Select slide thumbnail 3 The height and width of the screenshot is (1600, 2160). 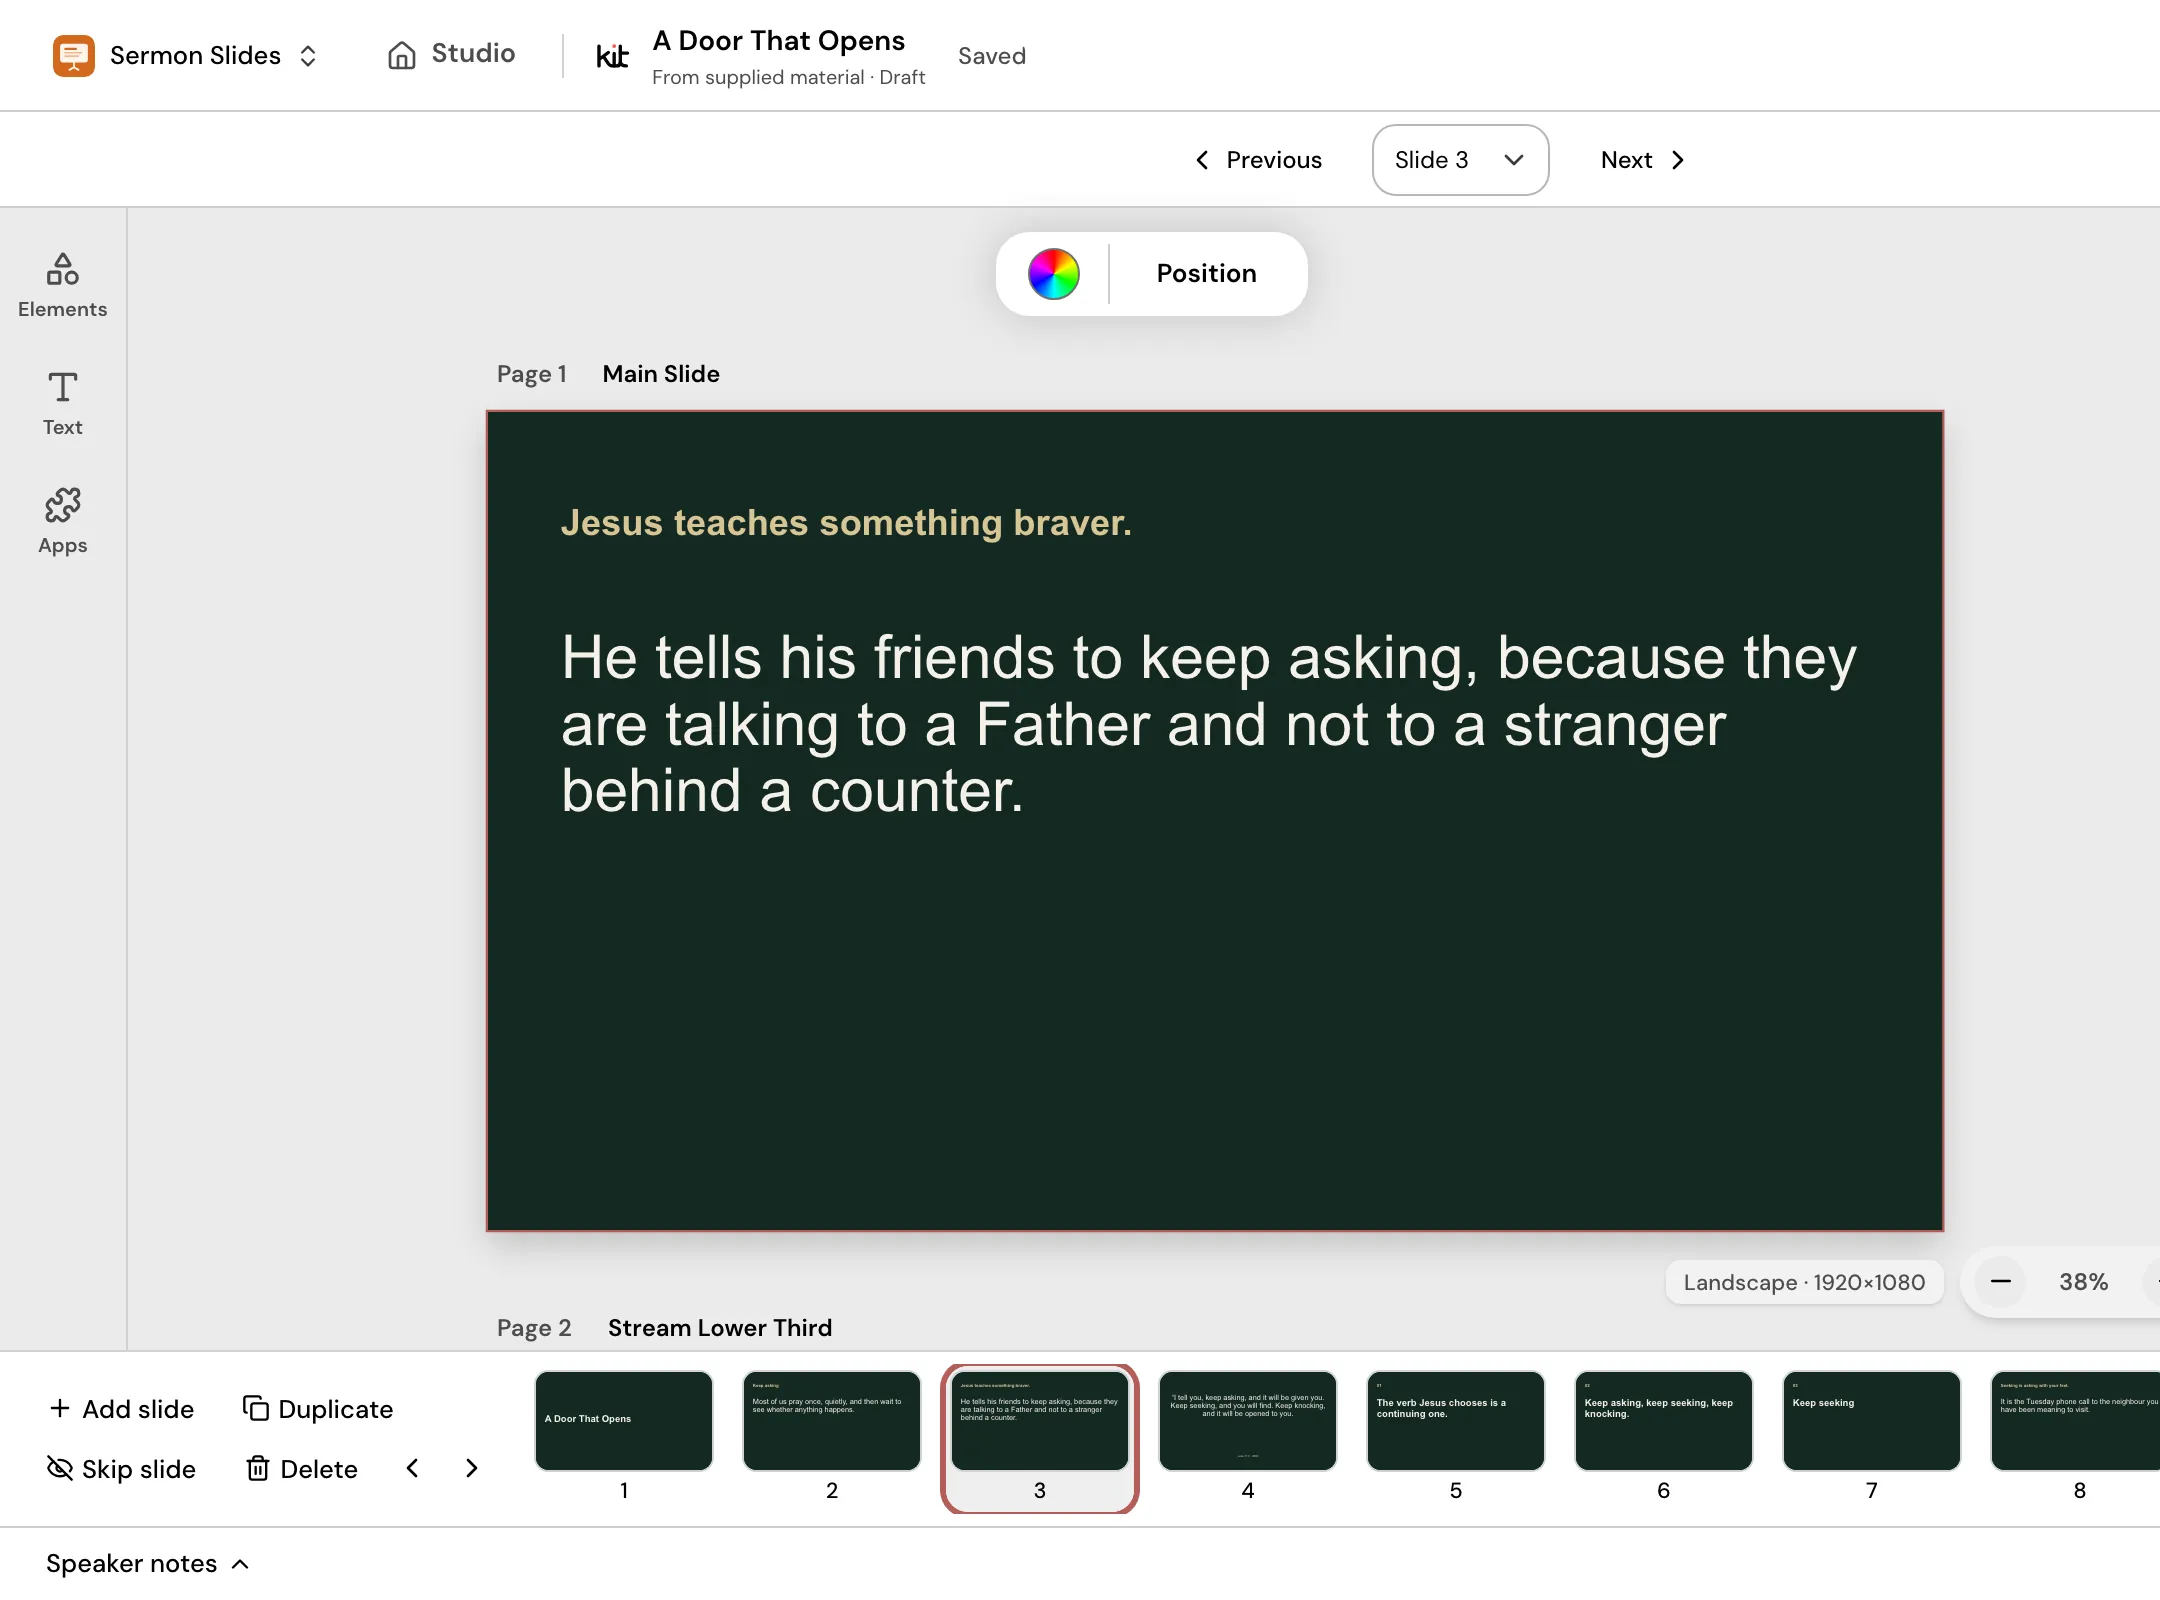(1040, 1420)
